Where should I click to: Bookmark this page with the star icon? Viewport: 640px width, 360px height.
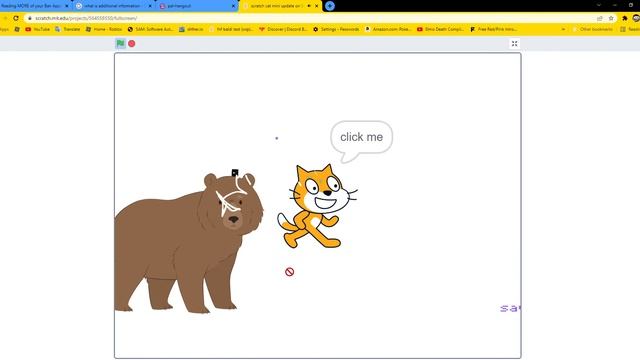click(x=611, y=18)
